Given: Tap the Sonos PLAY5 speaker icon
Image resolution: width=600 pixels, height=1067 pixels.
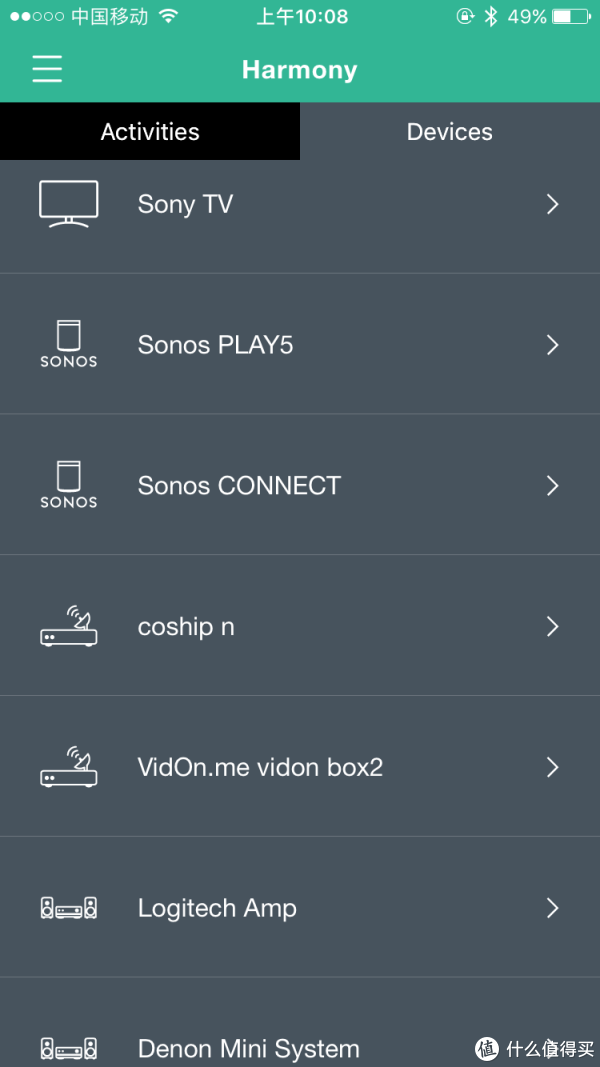Looking at the screenshot, I should point(68,344).
